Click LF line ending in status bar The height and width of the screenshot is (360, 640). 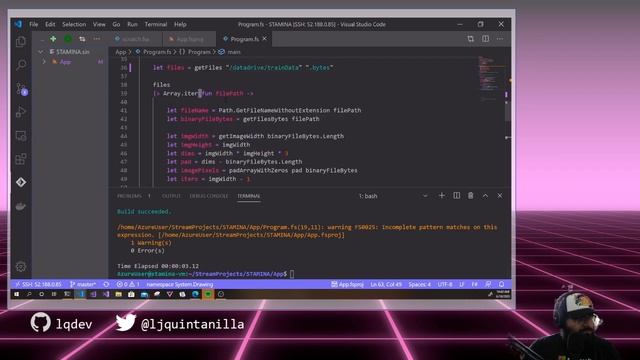pos(462,284)
